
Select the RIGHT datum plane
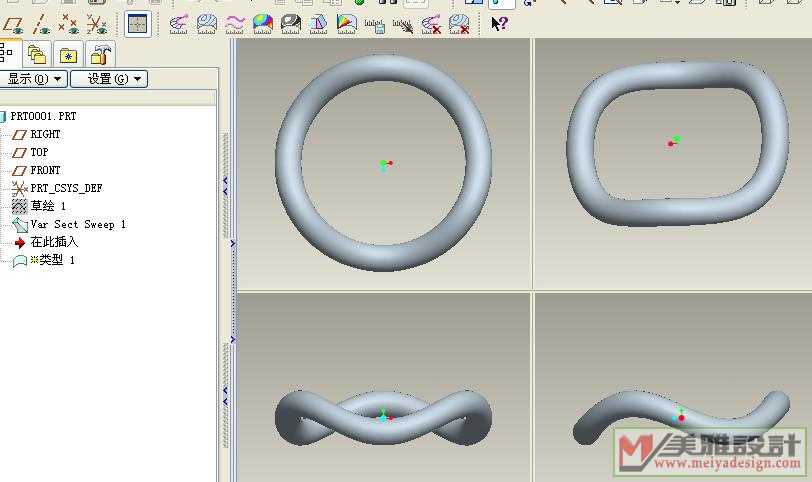(45, 134)
